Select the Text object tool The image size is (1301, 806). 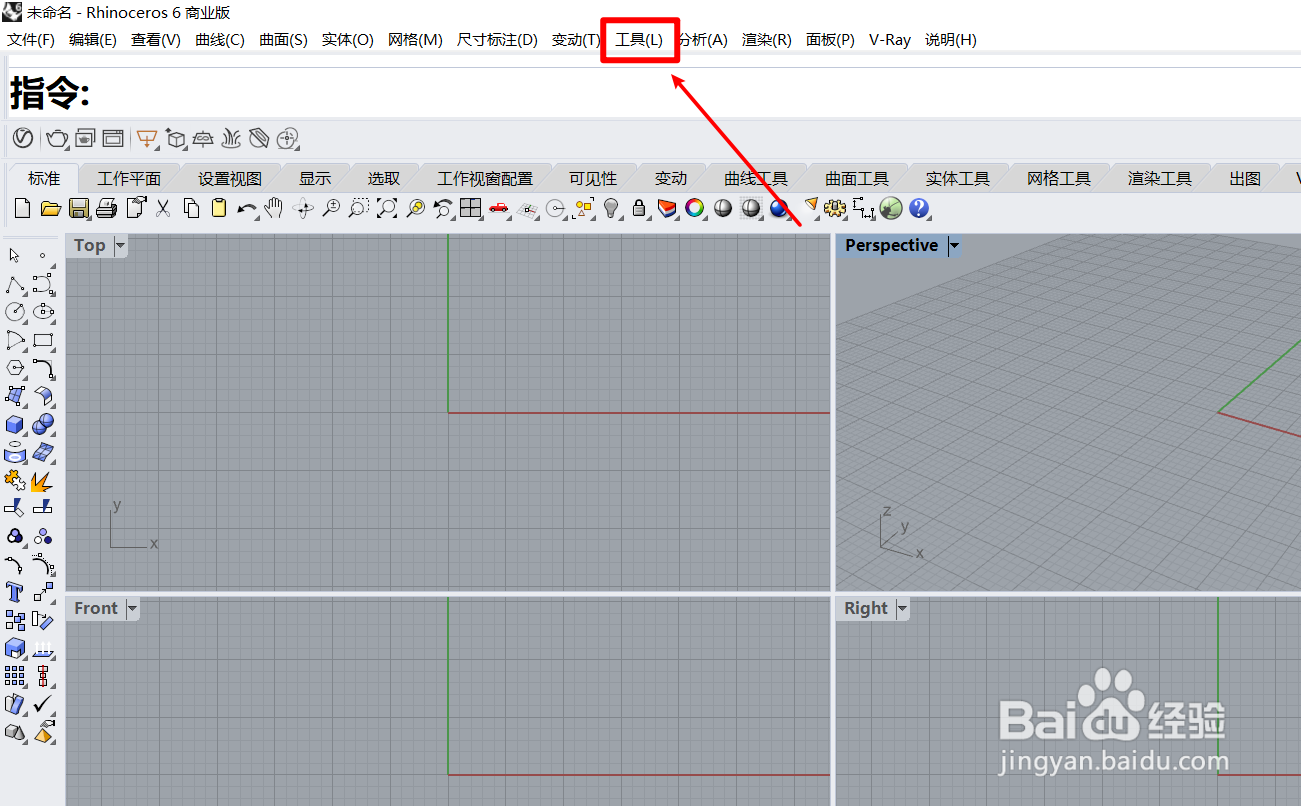14,590
